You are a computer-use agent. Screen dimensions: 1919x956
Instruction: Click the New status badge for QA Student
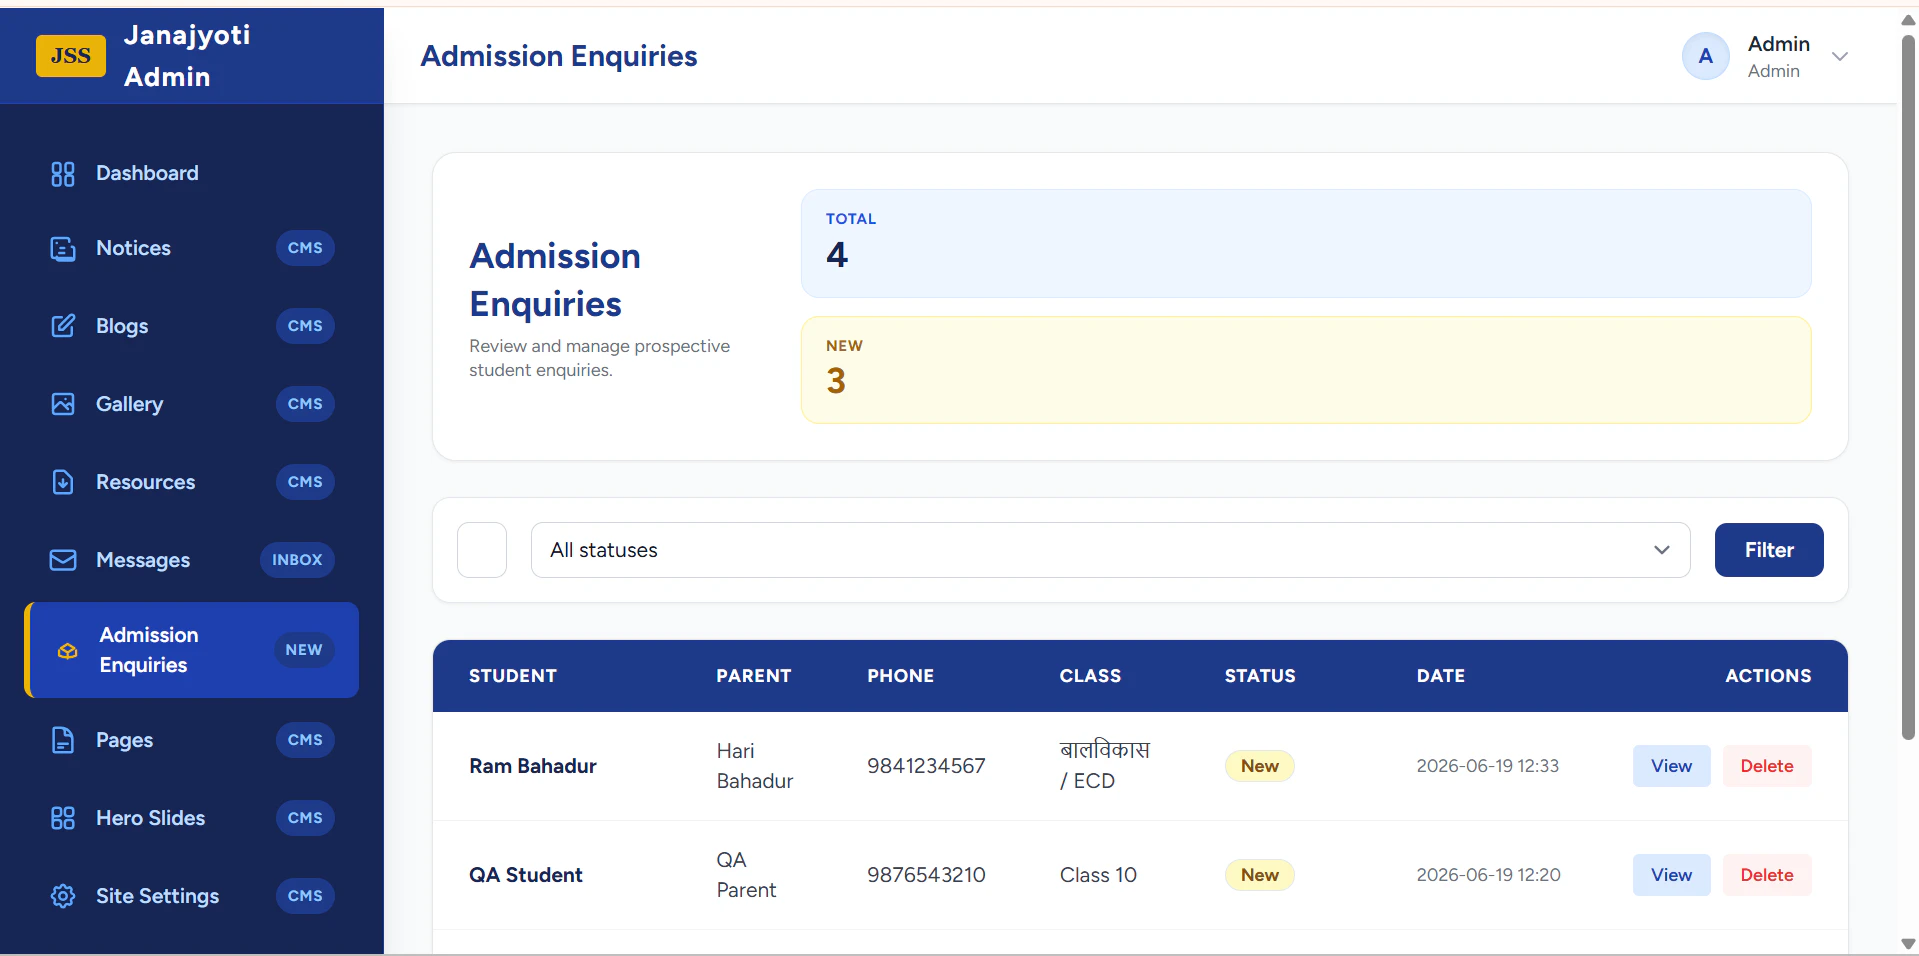point(1260,875)
